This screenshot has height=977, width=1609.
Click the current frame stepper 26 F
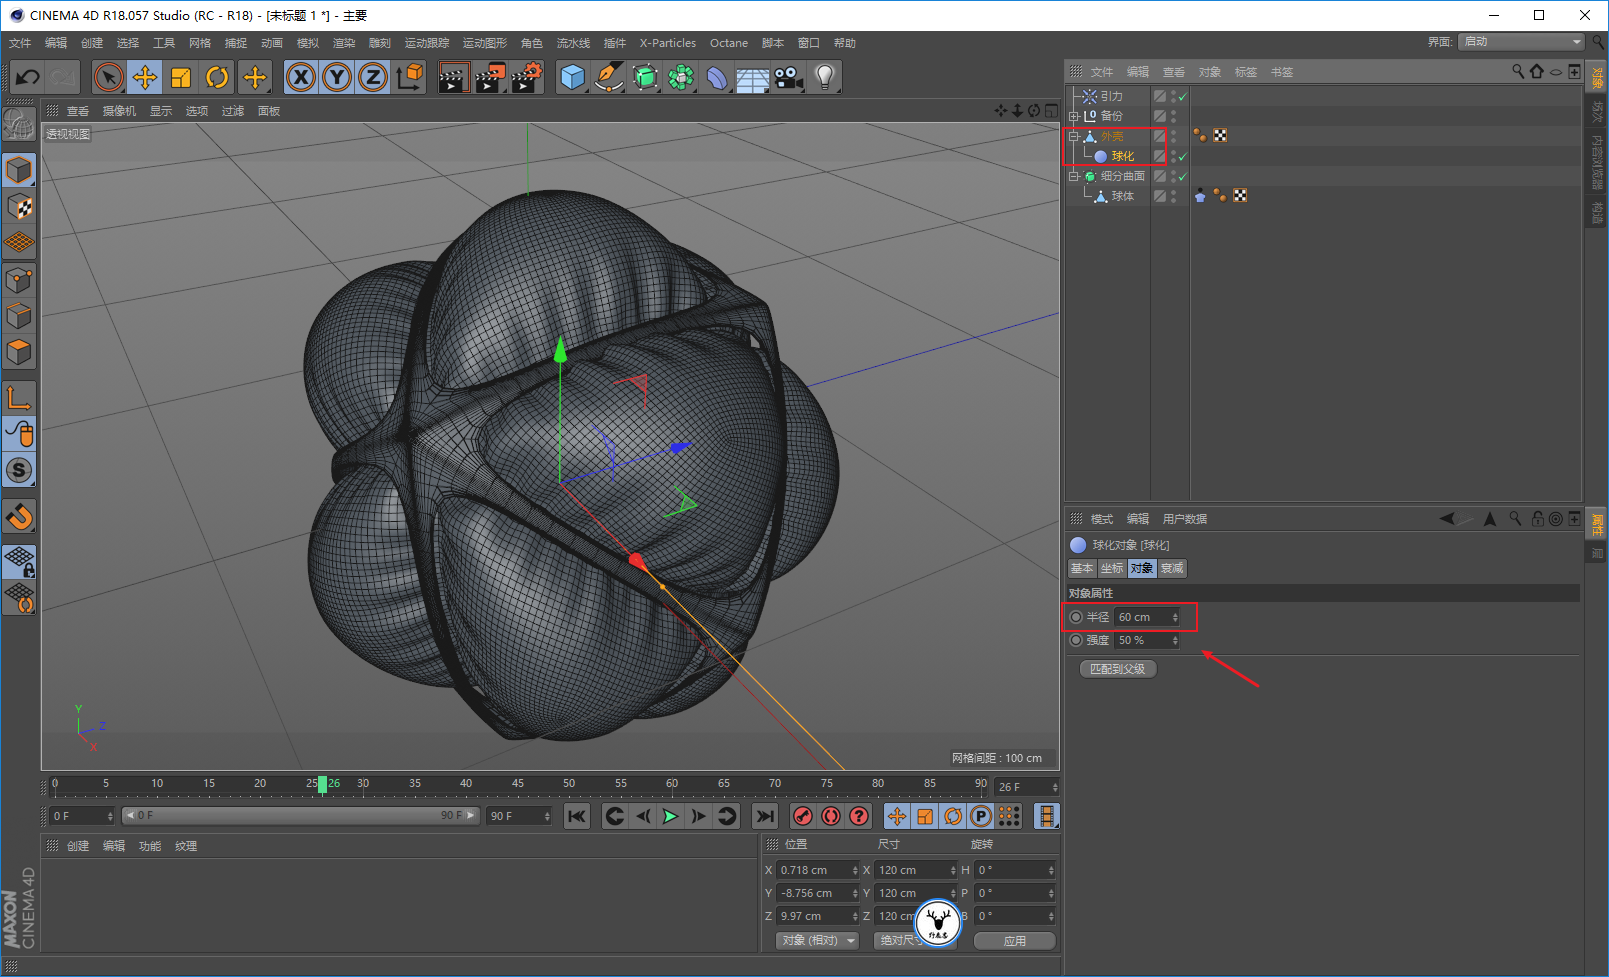click(x=1054, y=787)
